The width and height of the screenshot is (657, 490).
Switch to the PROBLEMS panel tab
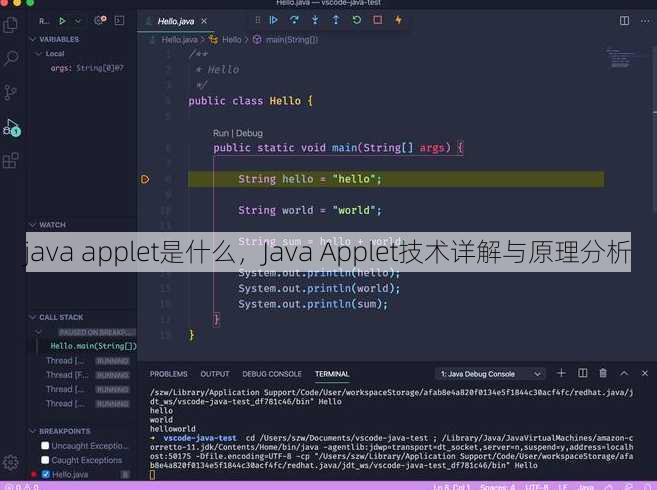168,373
